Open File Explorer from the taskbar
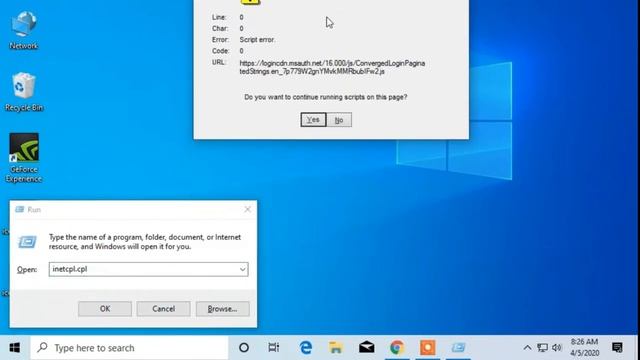The image size is (640, 360). pyautogui.click(x=336, y=348)
